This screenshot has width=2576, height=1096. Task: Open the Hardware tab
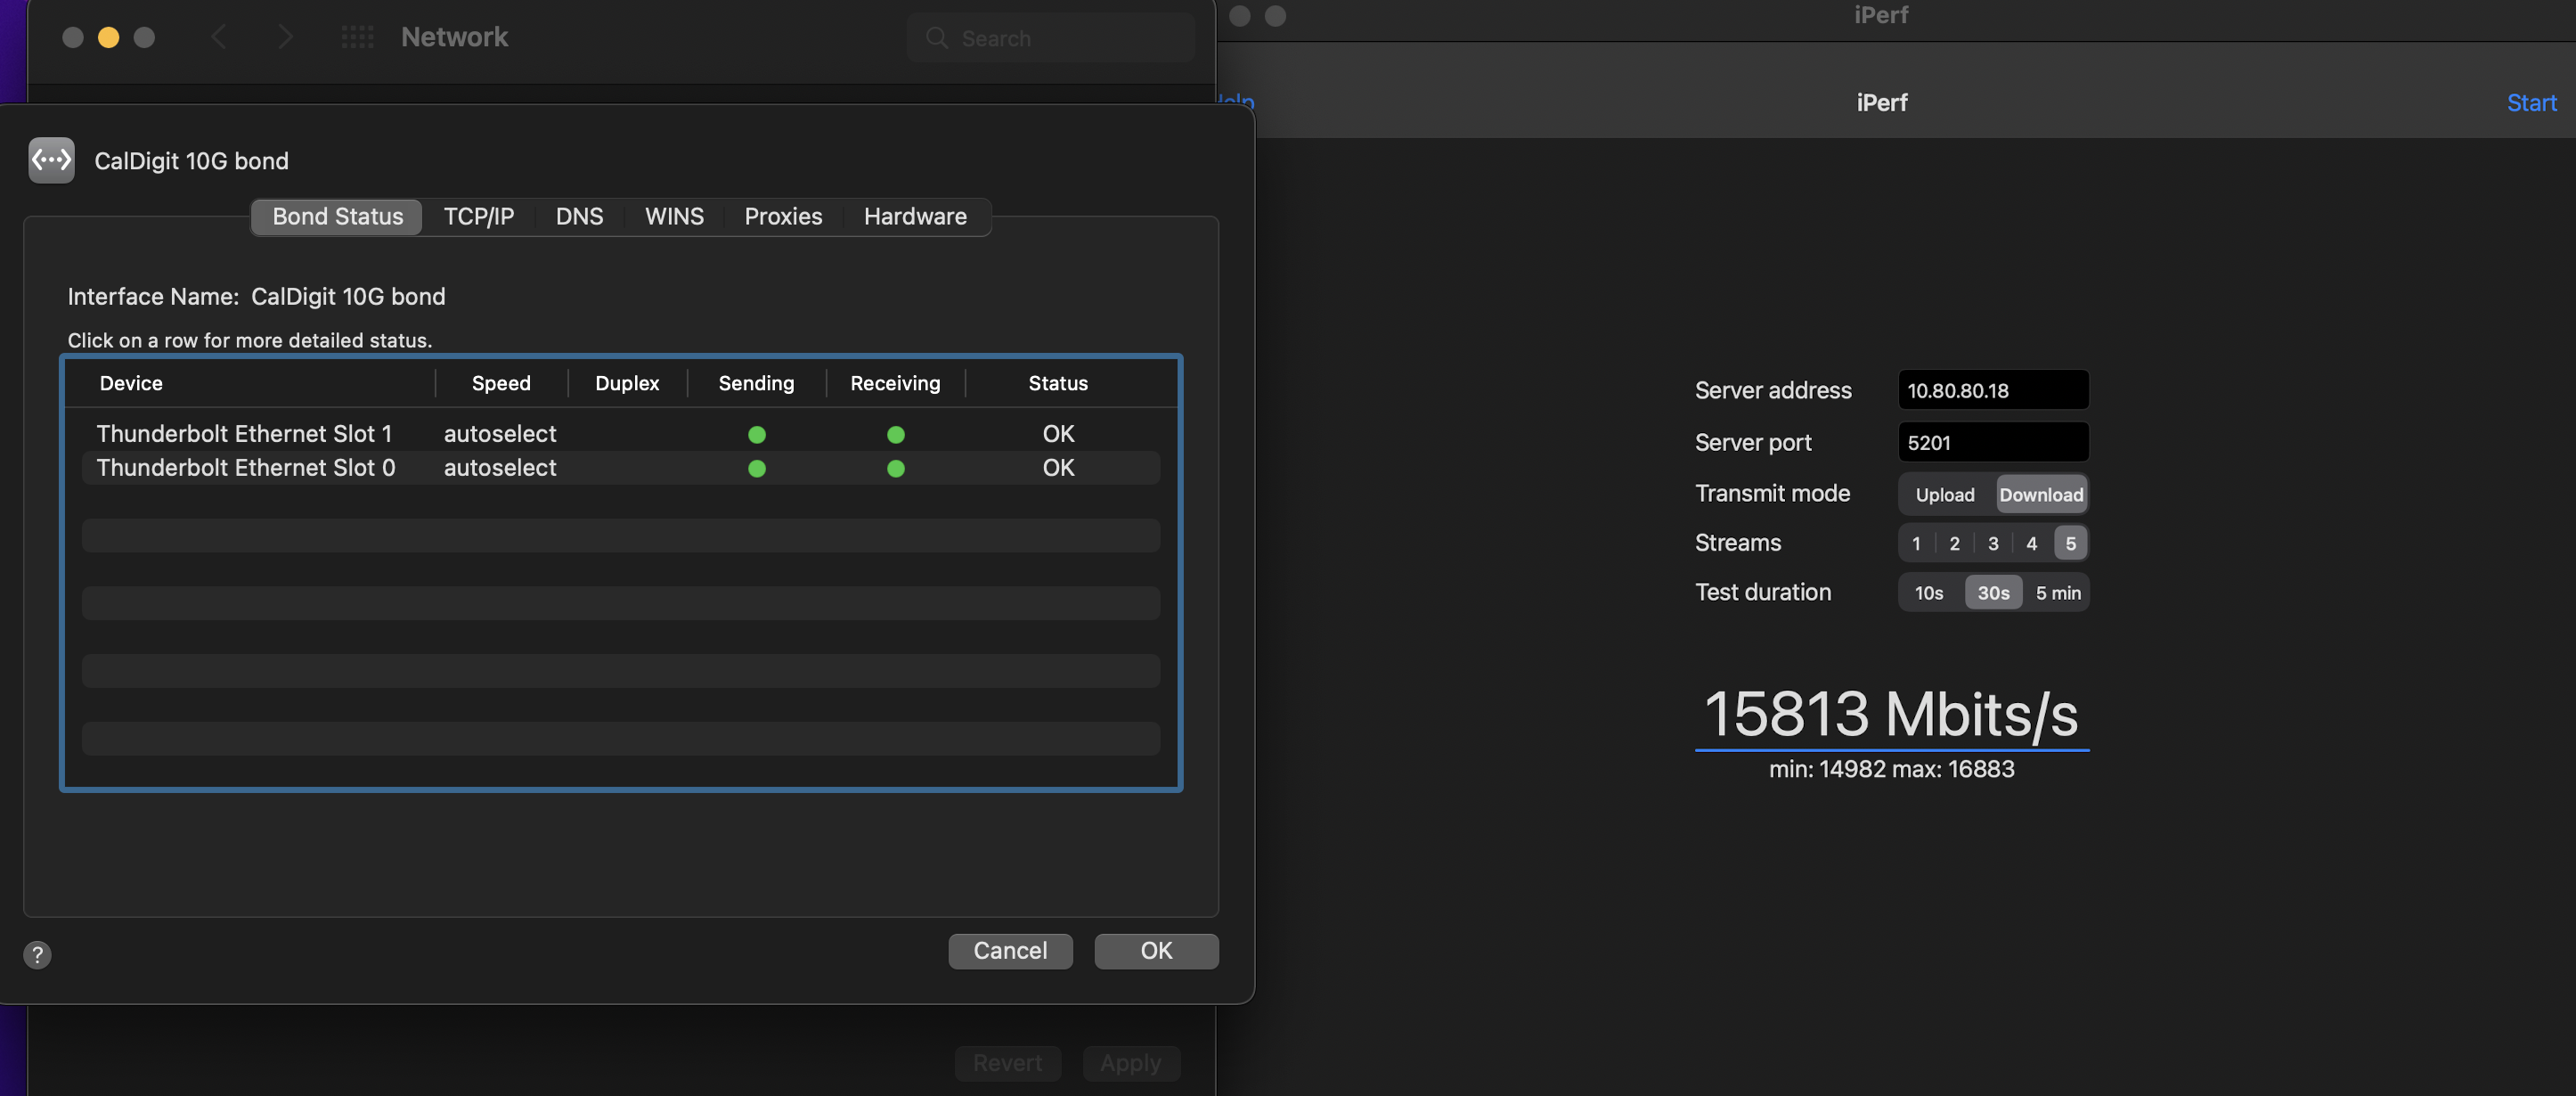point(914,216)
